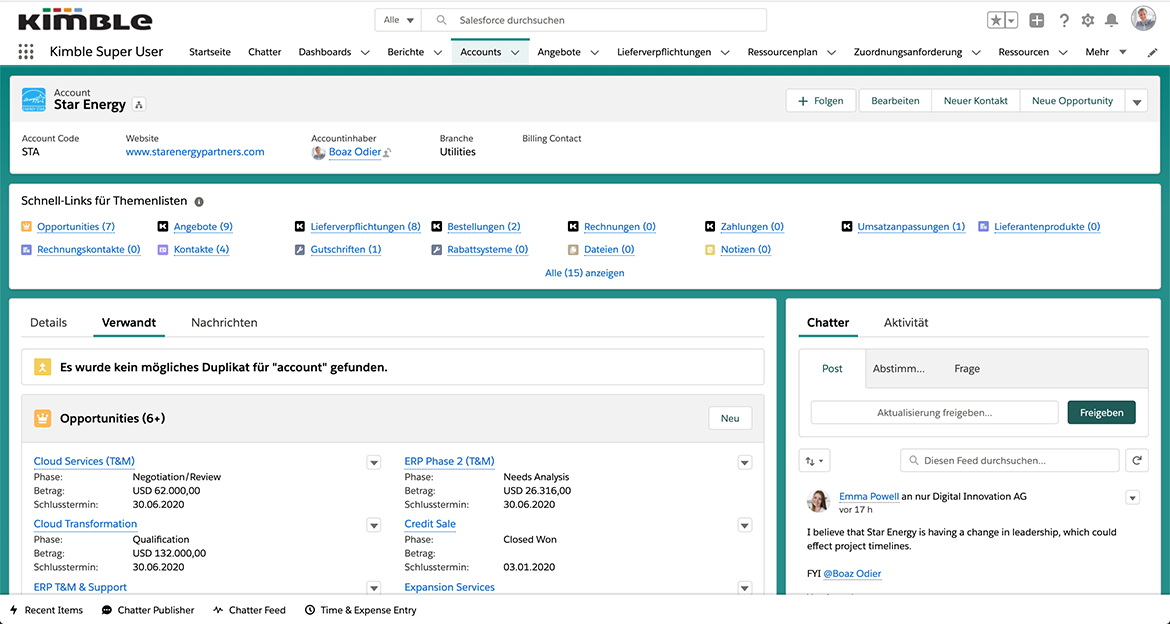Click the Kimble icon next to Angebote (9)
Screen dimensions: 1170x624
coord(163,226)
